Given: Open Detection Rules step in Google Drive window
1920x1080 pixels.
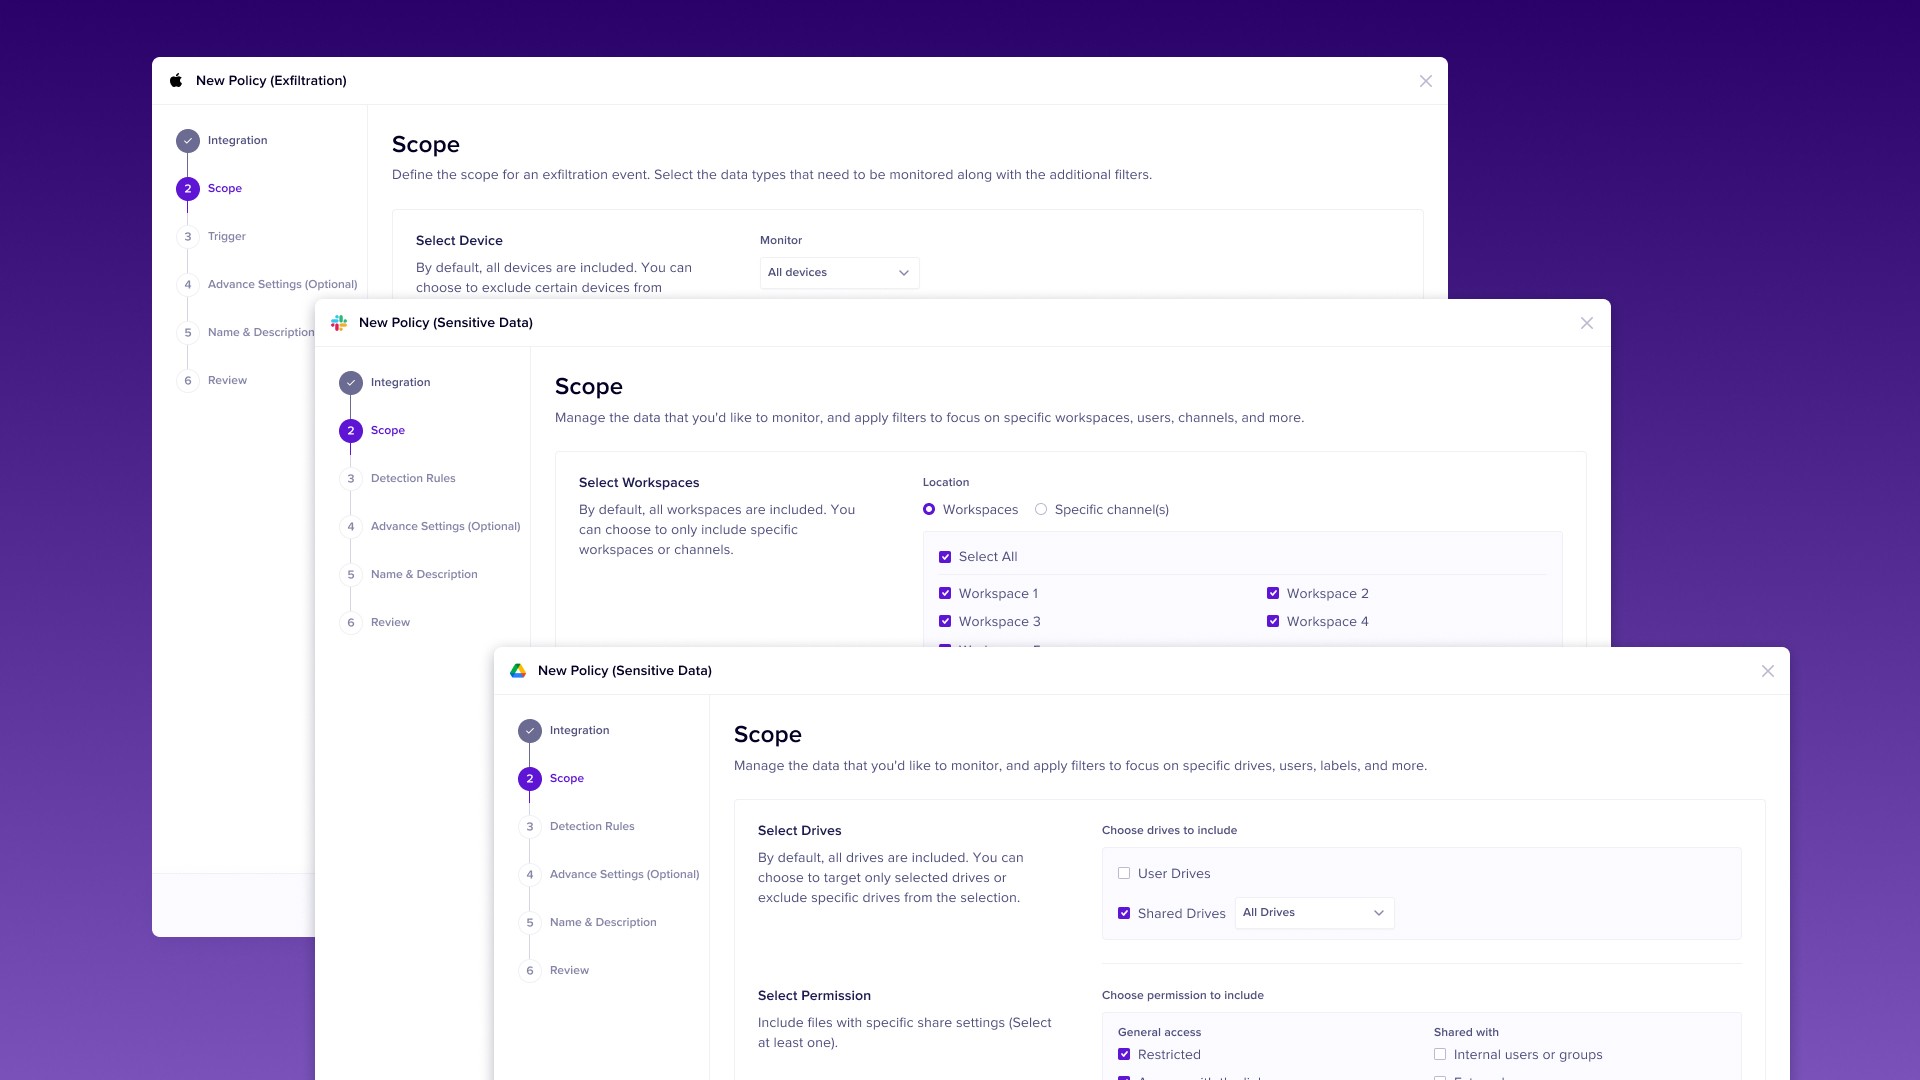Looking at the screenshot, I should (592, 827).
